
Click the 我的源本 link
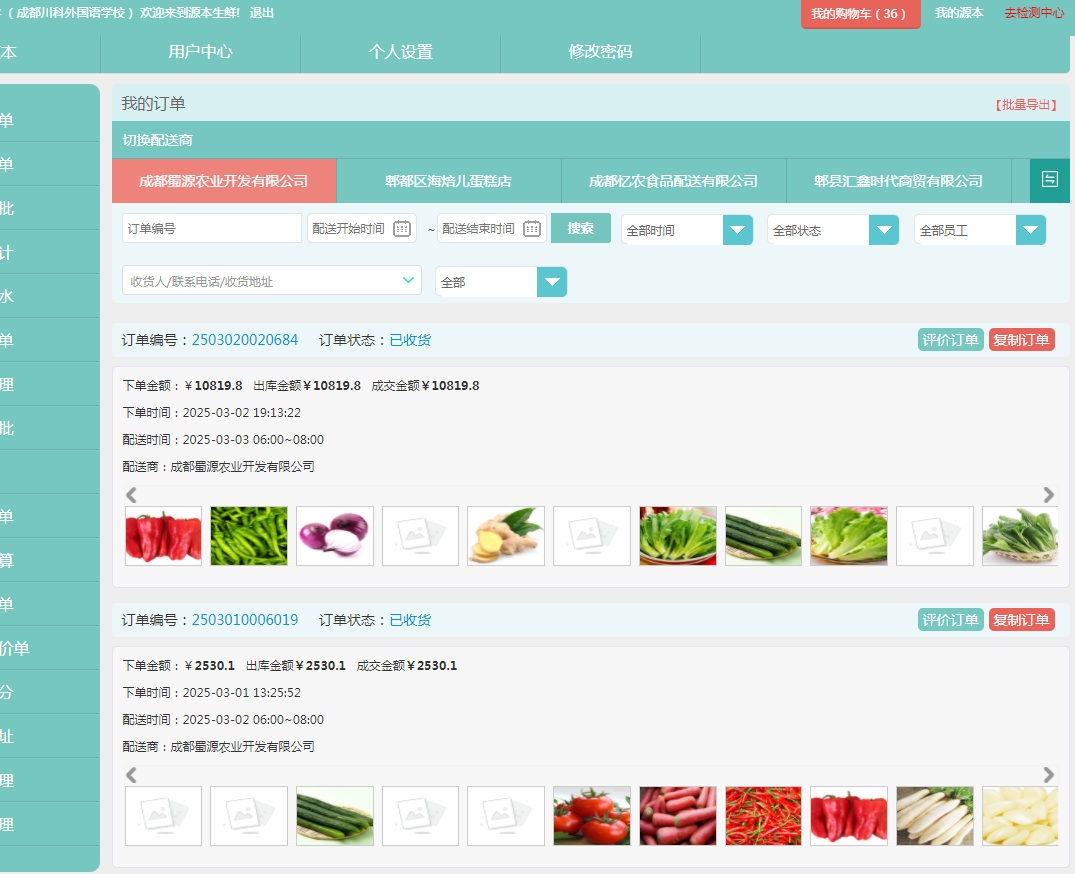coord(958,13)
